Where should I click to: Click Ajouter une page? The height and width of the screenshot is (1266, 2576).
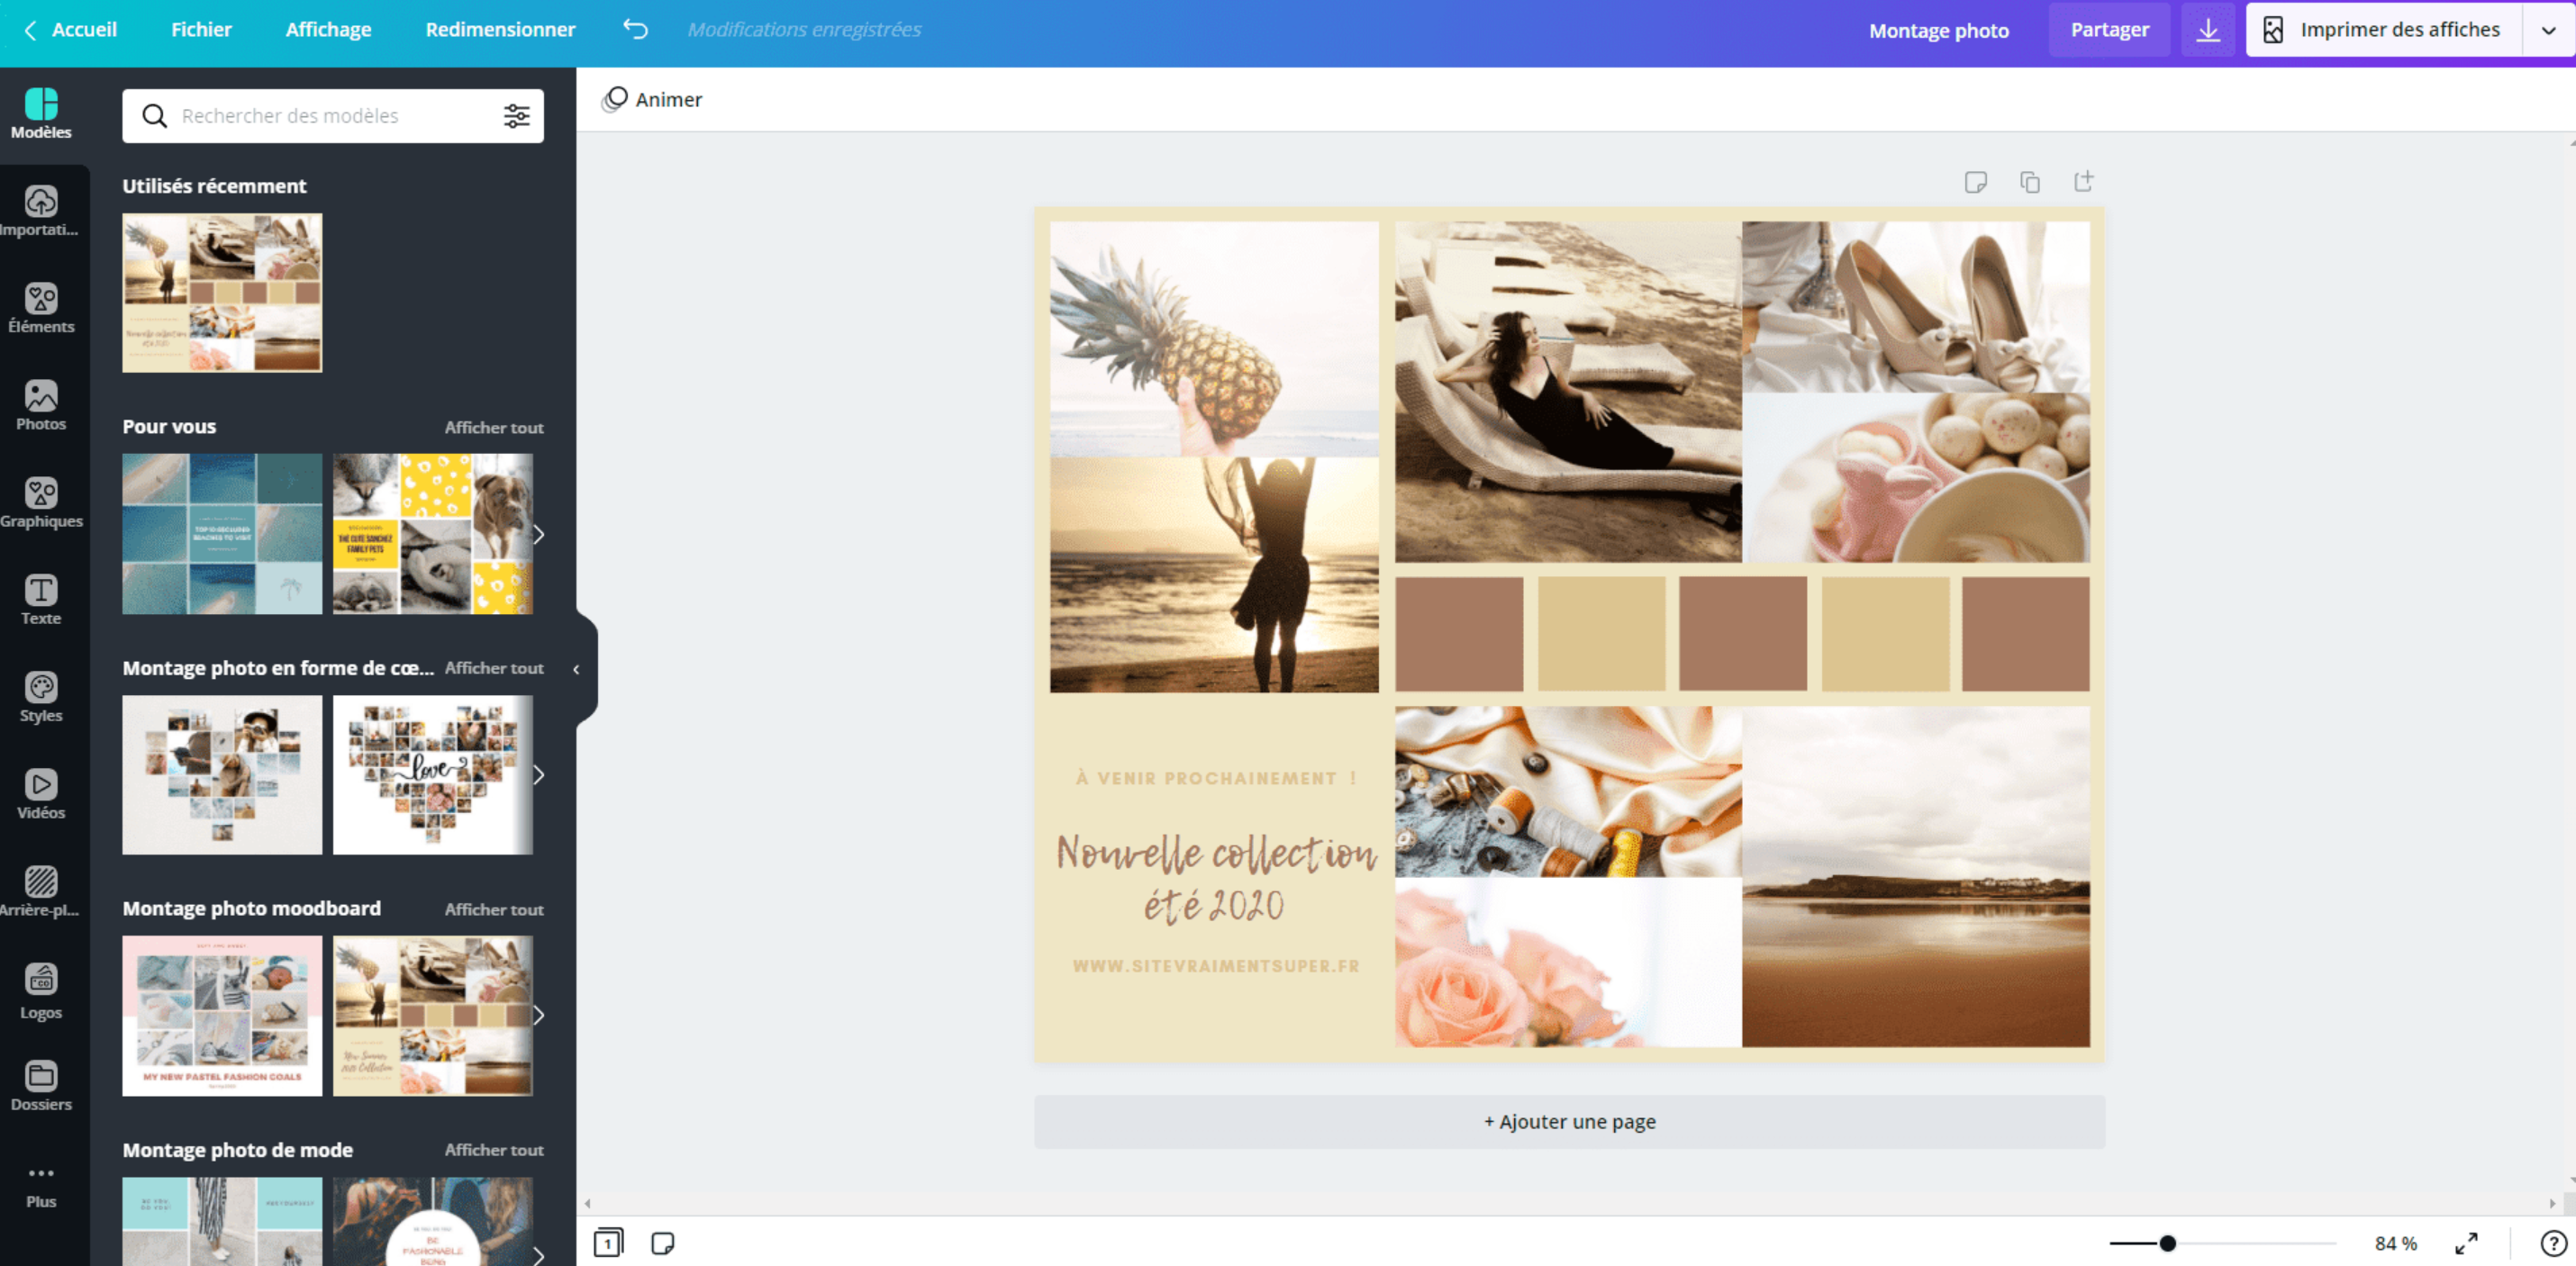pos(1568,1121)
